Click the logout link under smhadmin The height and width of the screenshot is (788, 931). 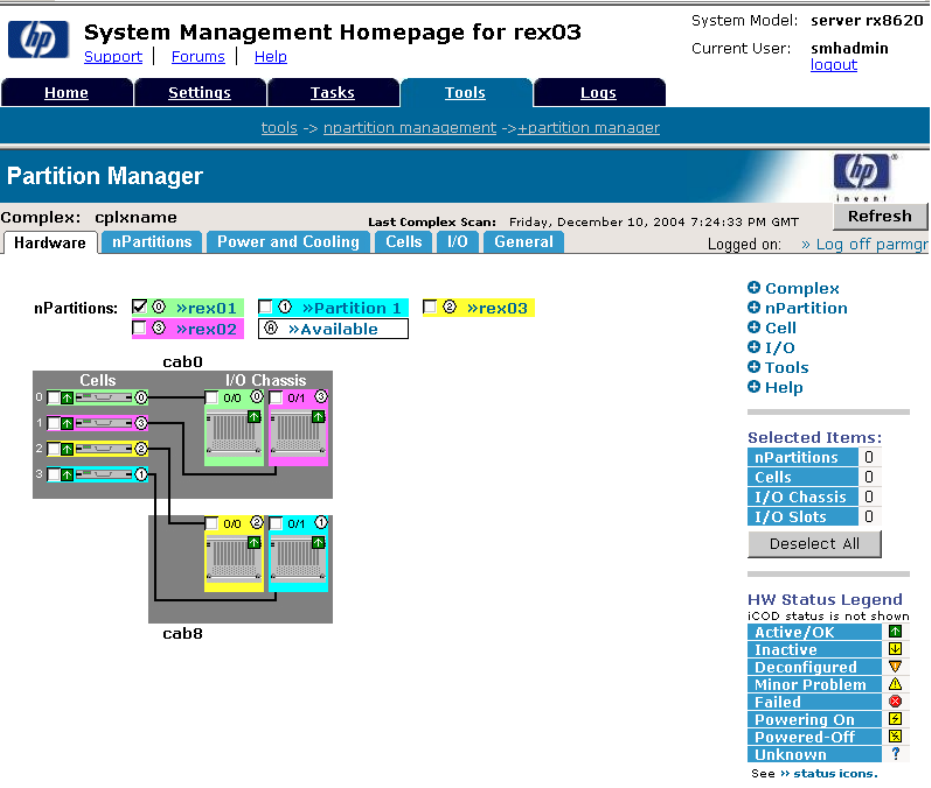[833, 65]
